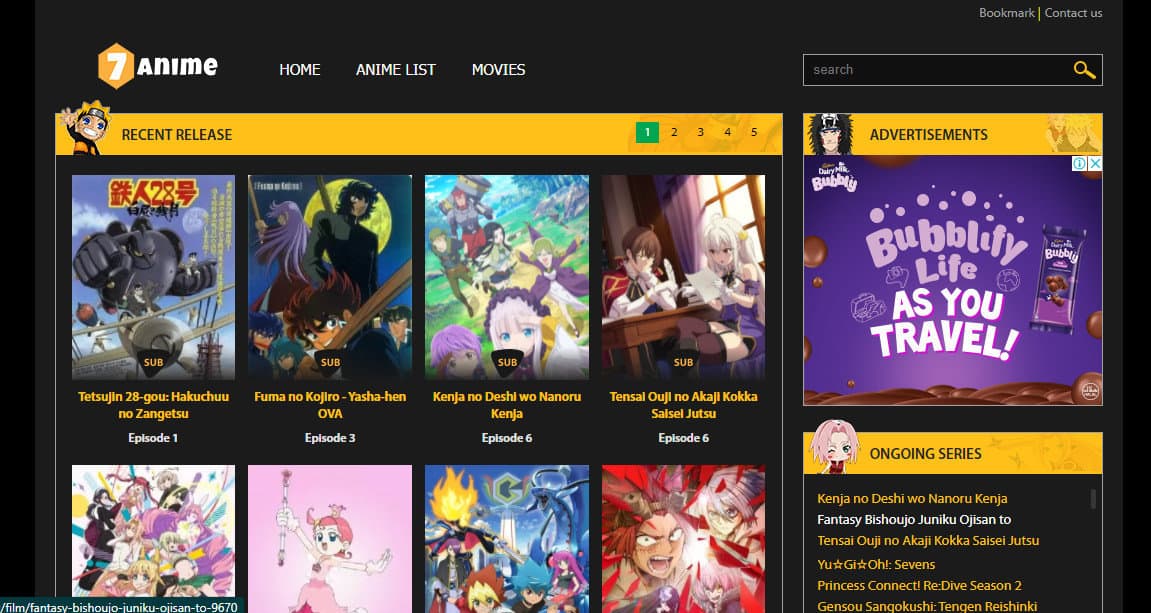Image resolution: width=1151 pixels, height=613 pixels.
Task: Click the ADVERTISEMENTS heading
Action: point(929,135)
